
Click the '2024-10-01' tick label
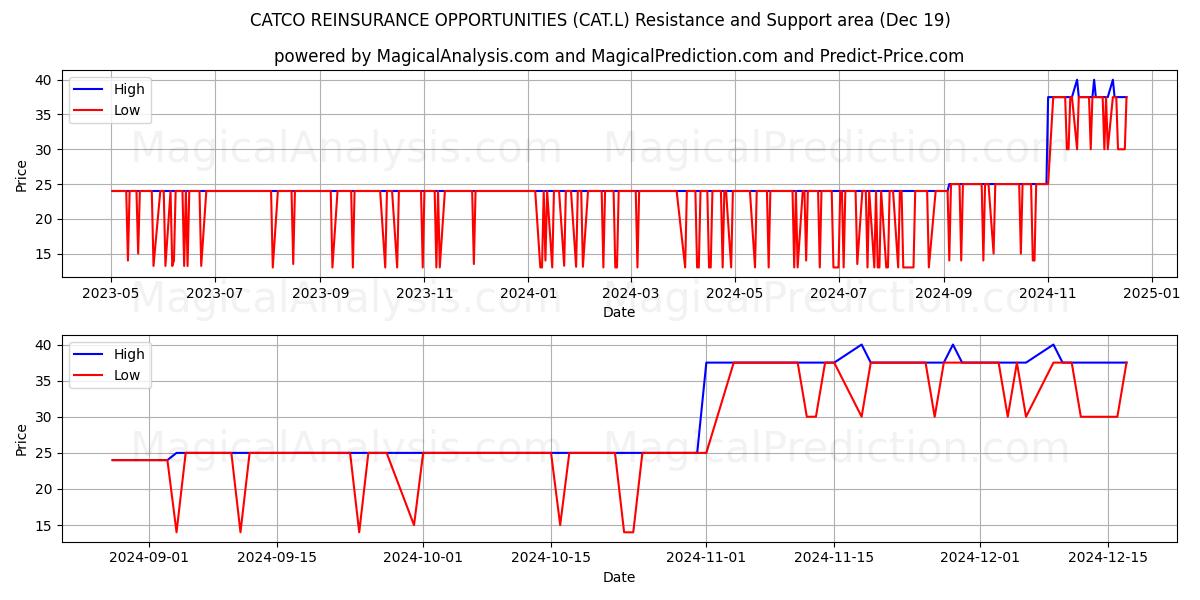[x=423, y=557]
